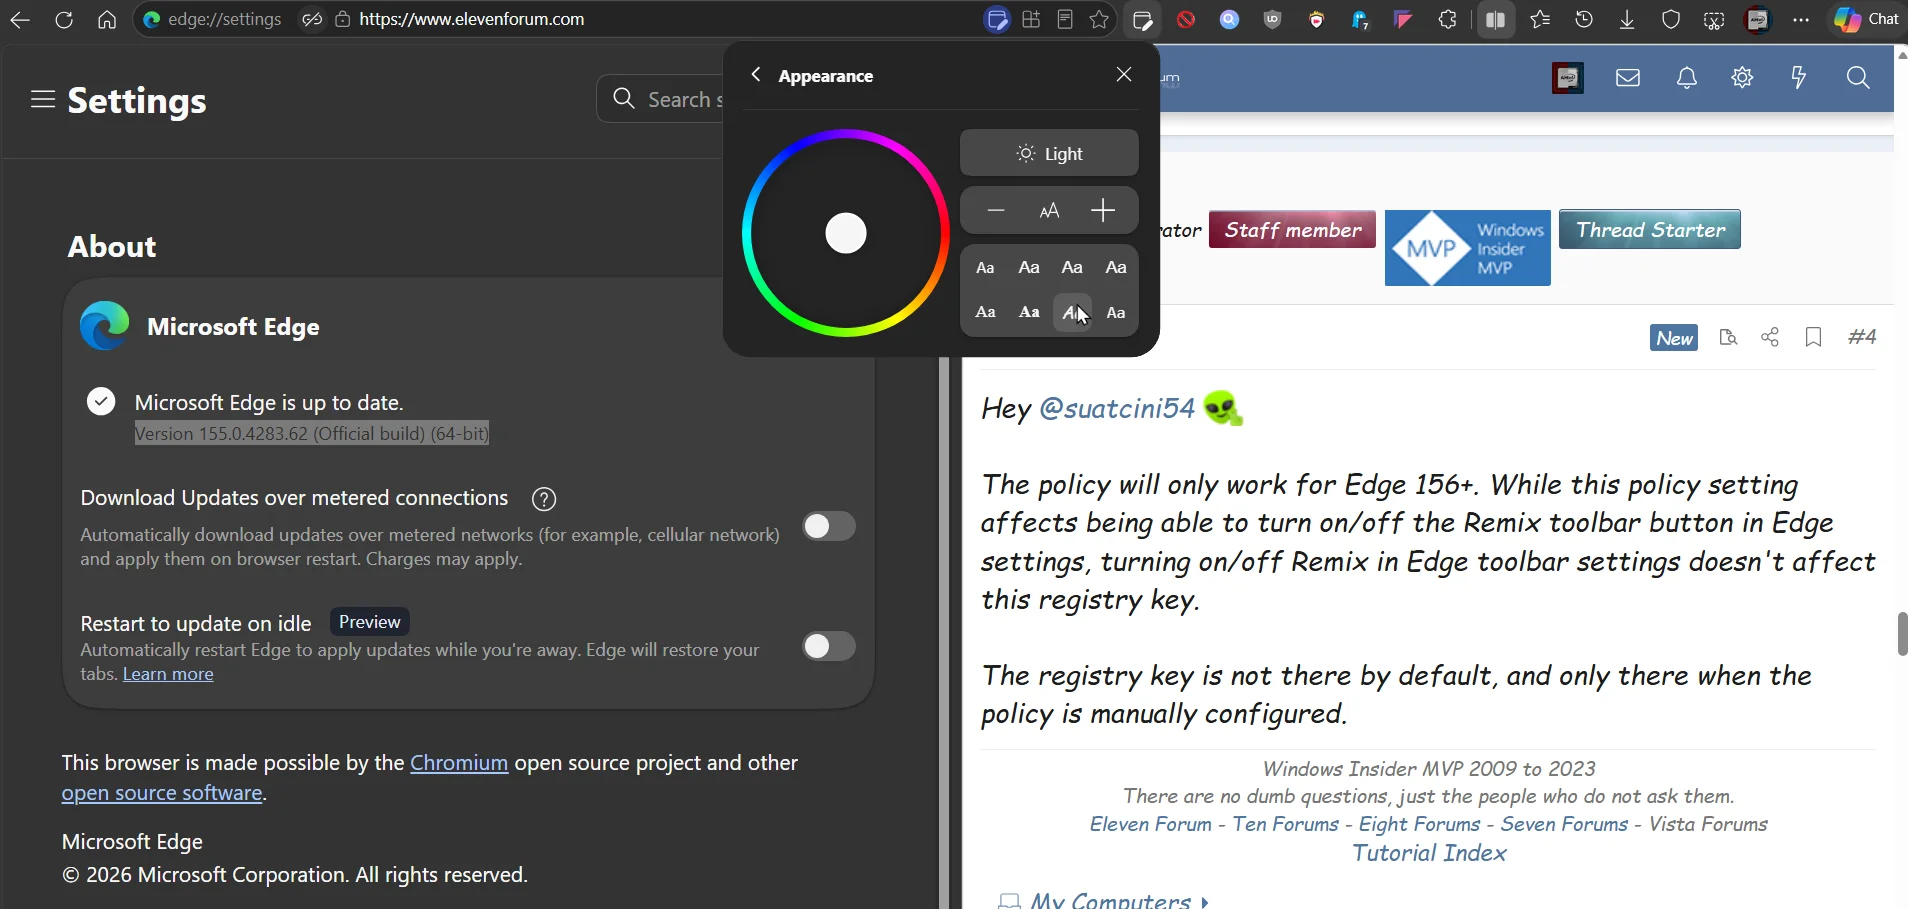Image resolution: width=1908 pixels, height=909 pixels.
Task: Open the Settings hamburger menu
Action: pos(42,99)
